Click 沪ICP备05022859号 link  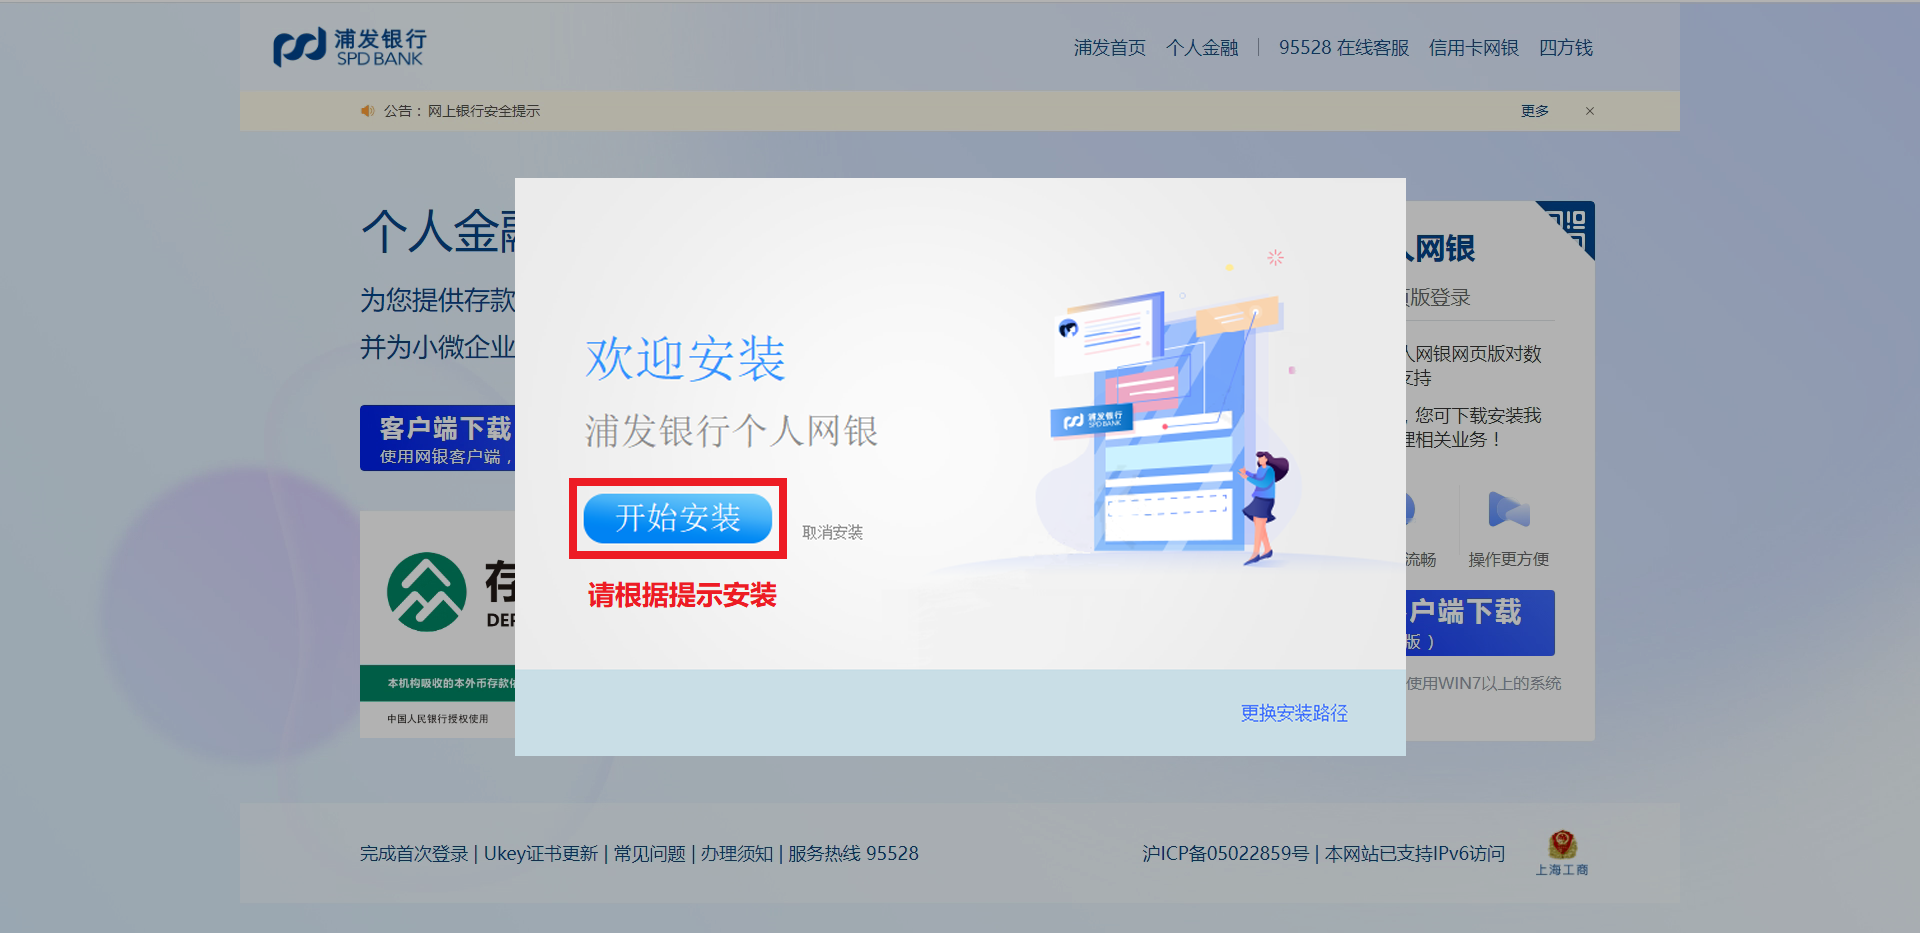click(x=1226, y=854)
